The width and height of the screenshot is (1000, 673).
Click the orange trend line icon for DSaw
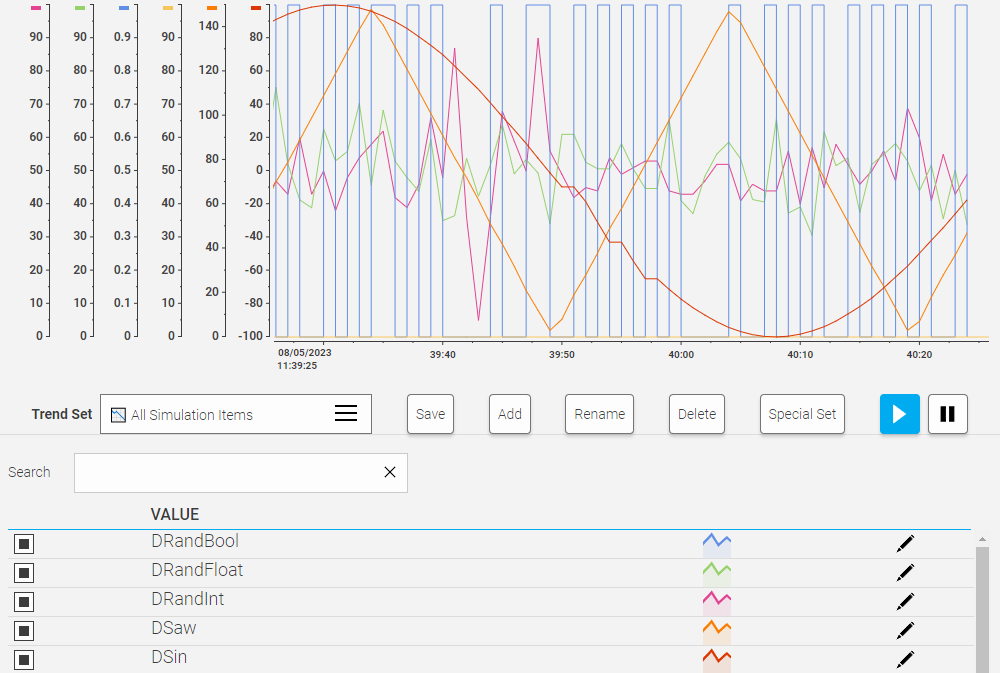718,630
